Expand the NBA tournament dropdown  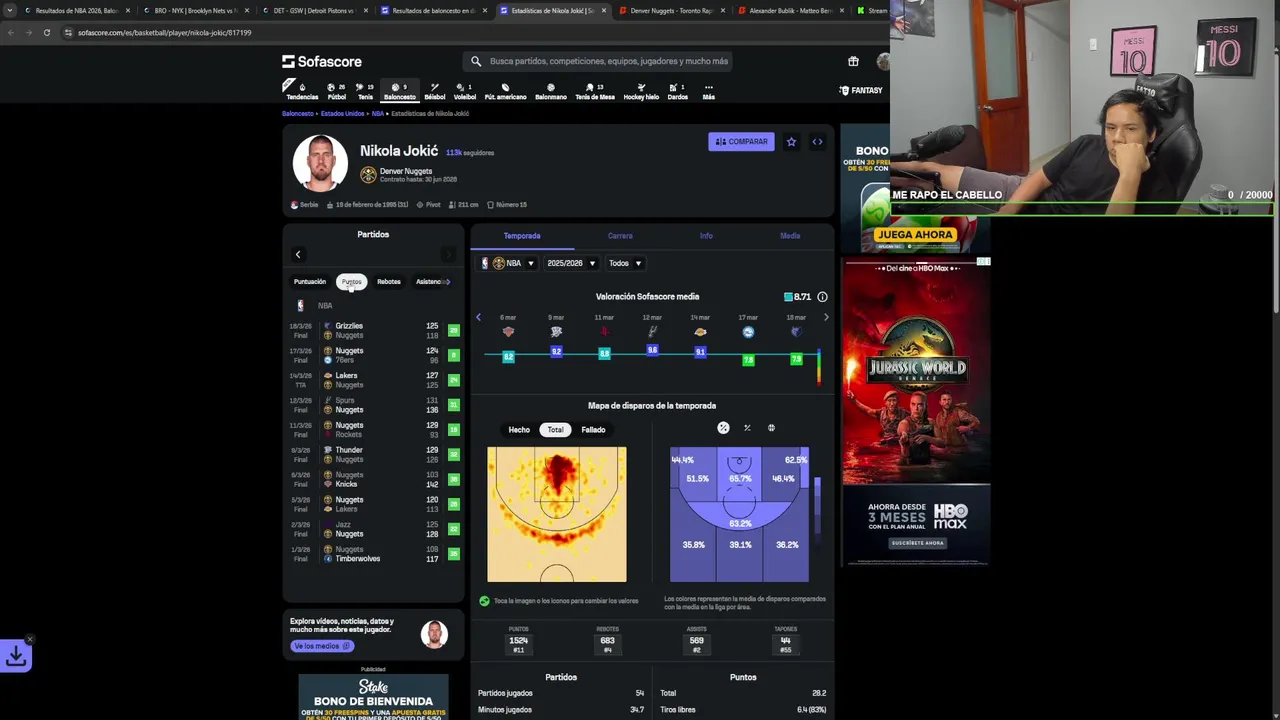(x=509, y=263)
